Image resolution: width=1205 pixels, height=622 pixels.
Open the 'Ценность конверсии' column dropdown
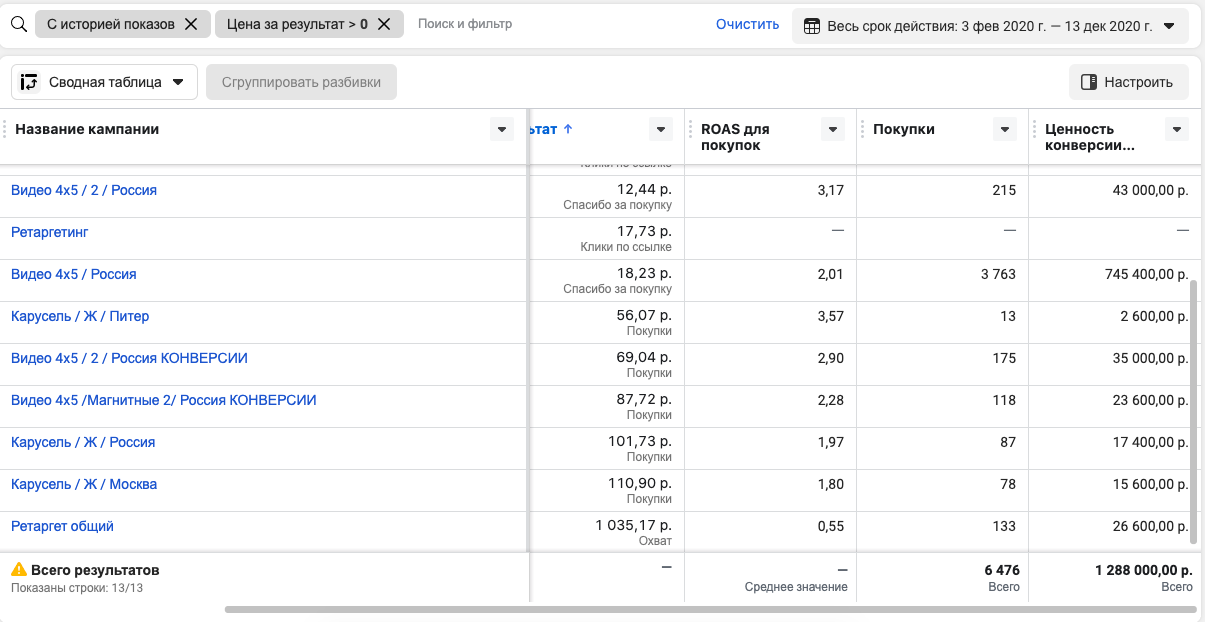[1176, 129]
